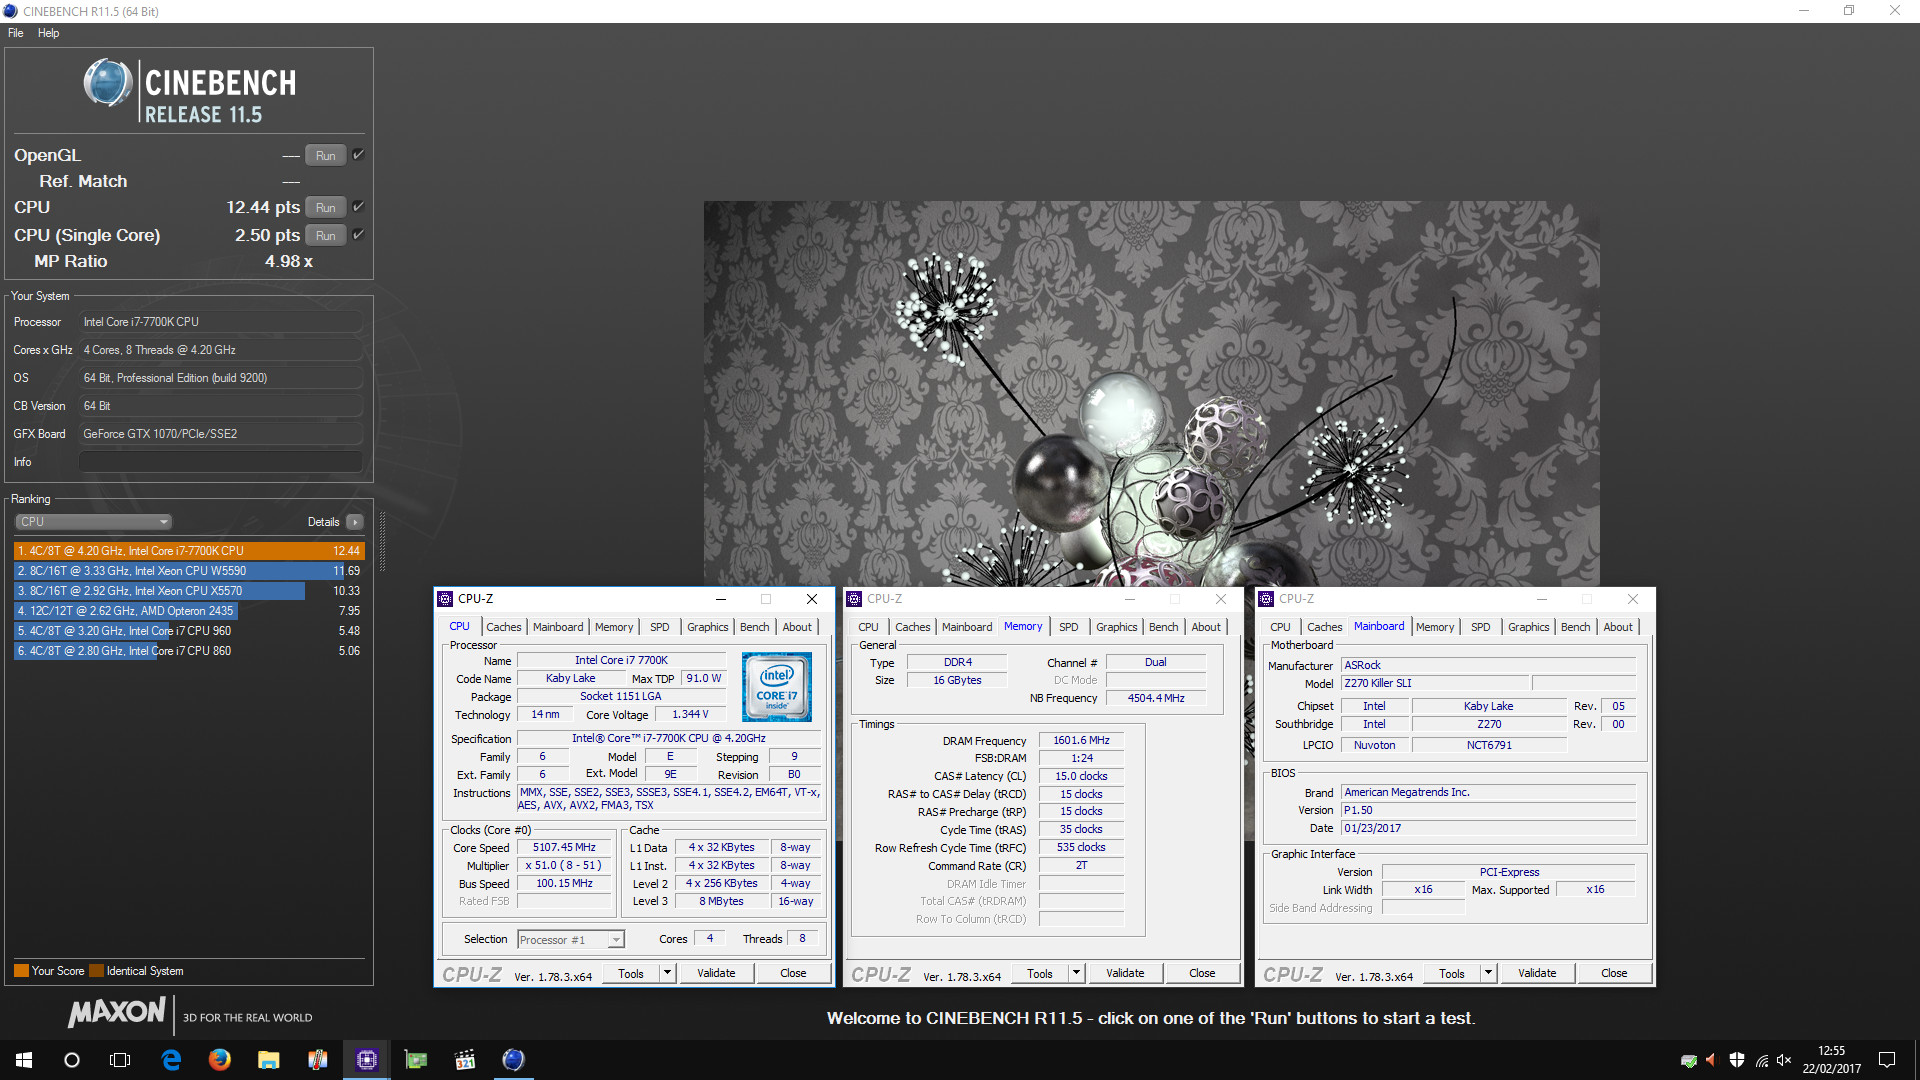Click Tools button in Memory CPU-Z window

(x=1040, y=973)
